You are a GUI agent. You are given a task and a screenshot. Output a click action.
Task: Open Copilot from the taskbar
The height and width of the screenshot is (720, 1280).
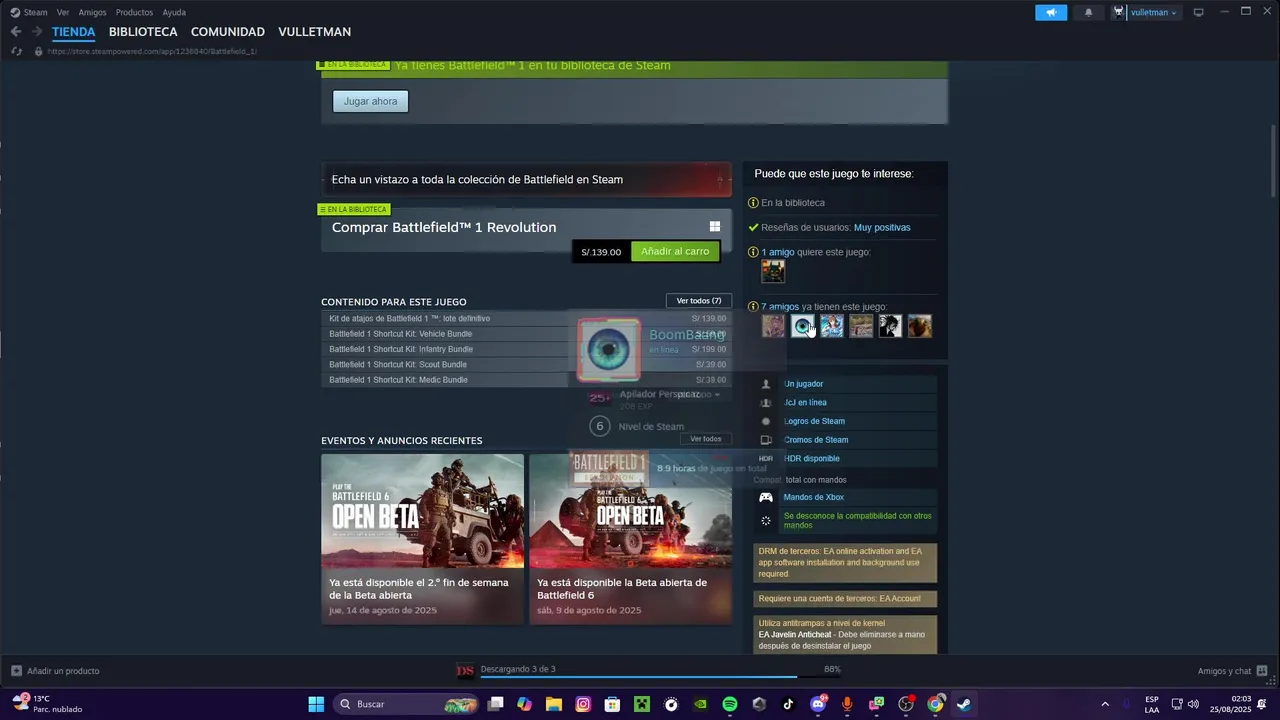click(x=525, y=704)
